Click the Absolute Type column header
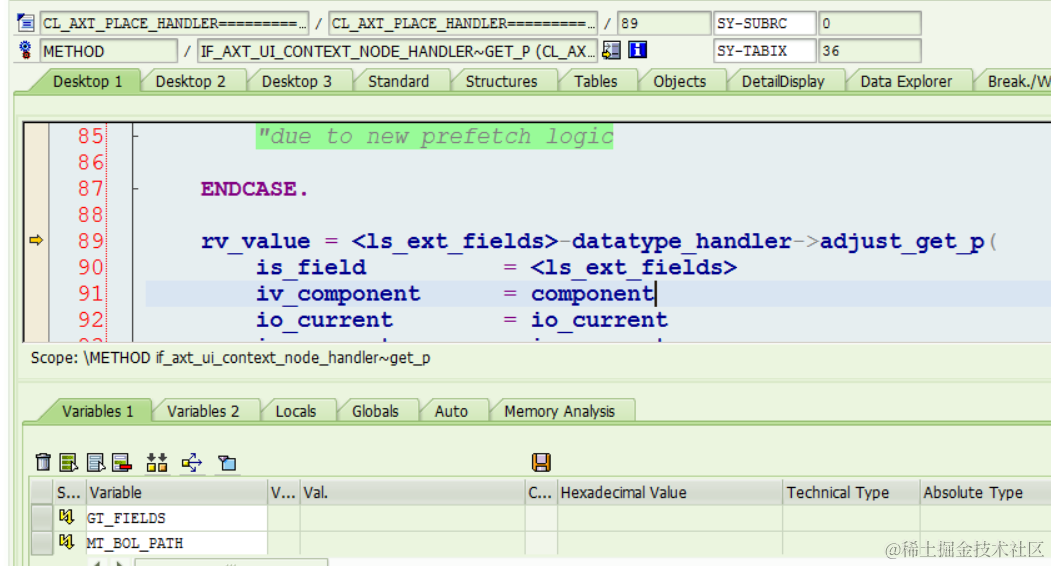1051x566 pixels. pos(984,492)
